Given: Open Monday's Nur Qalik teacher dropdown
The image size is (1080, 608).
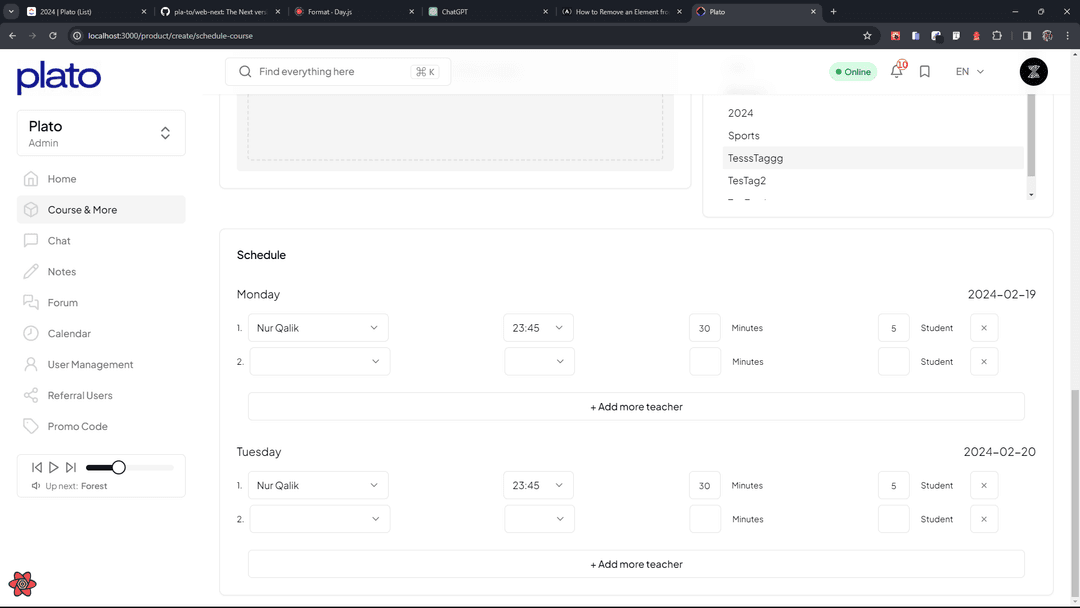Looking at the screenshot, I should pos(318,328).
